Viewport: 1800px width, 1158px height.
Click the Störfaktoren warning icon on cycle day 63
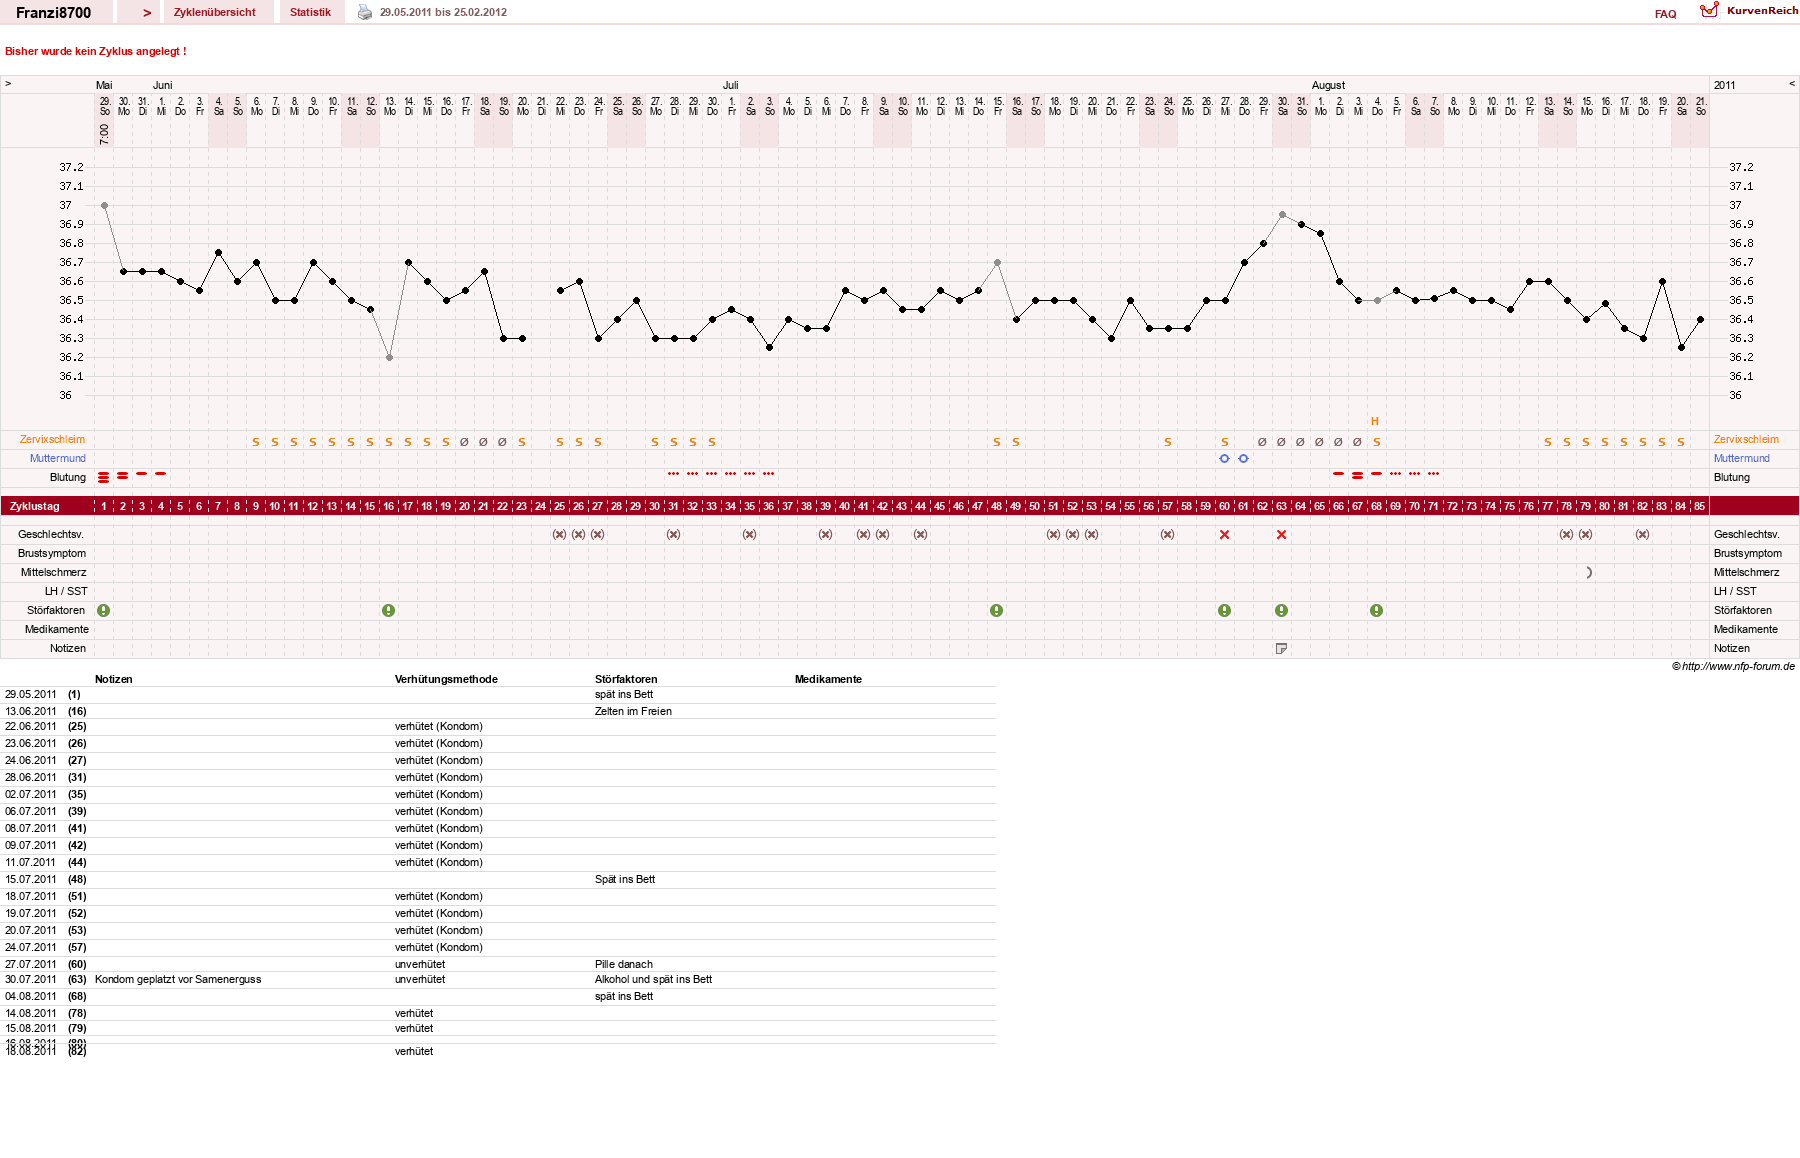[x=1281, y=610]
